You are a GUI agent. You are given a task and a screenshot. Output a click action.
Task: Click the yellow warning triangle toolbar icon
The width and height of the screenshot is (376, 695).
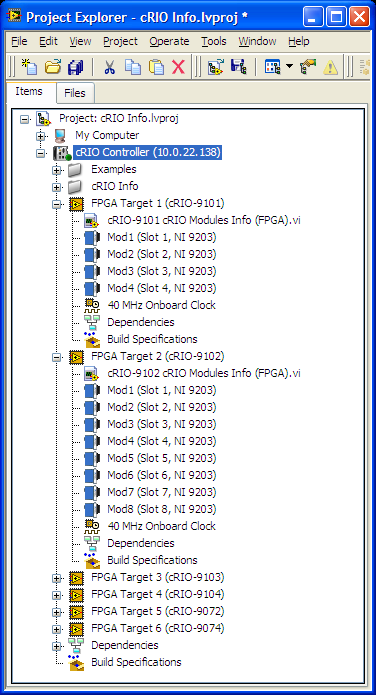tap(330, 67)
